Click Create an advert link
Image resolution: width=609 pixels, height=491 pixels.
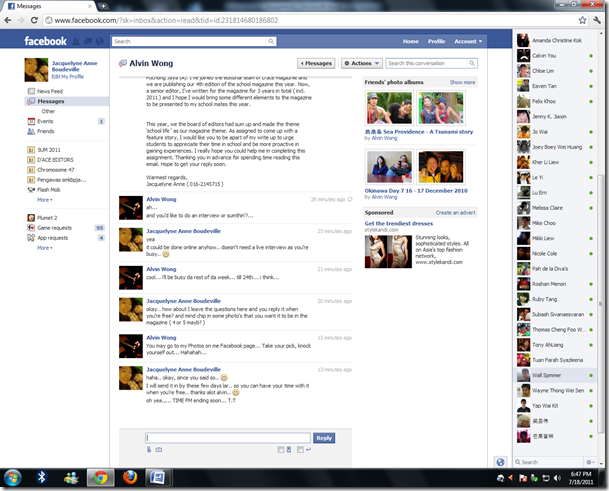pos(455,213)
